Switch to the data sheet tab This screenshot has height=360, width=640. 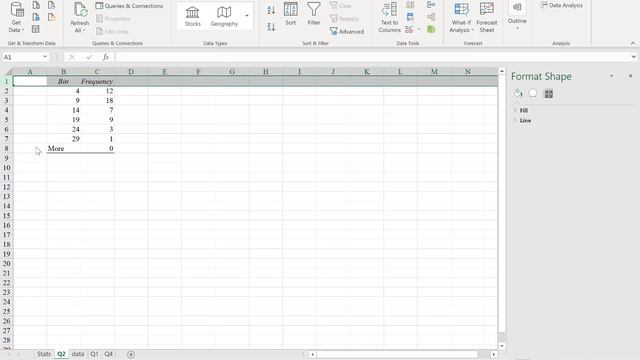(78, 354)
